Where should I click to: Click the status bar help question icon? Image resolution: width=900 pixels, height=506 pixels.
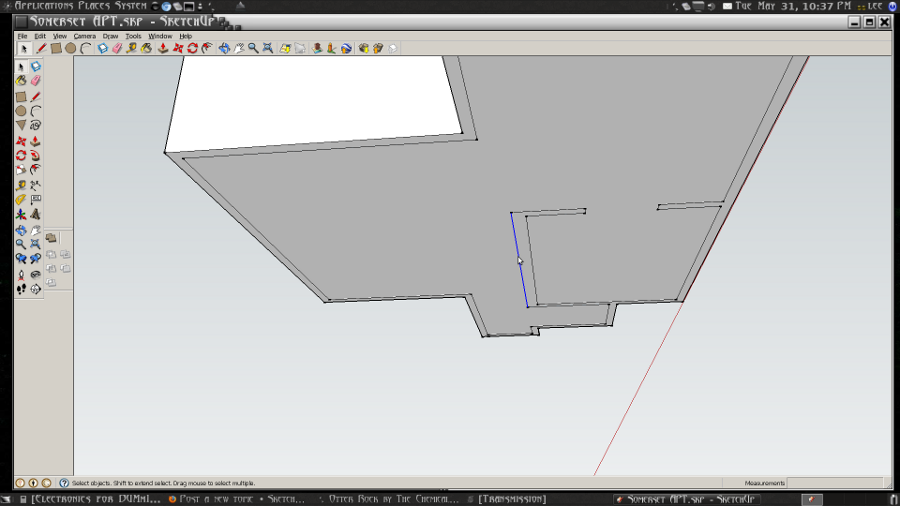[64, 483]
